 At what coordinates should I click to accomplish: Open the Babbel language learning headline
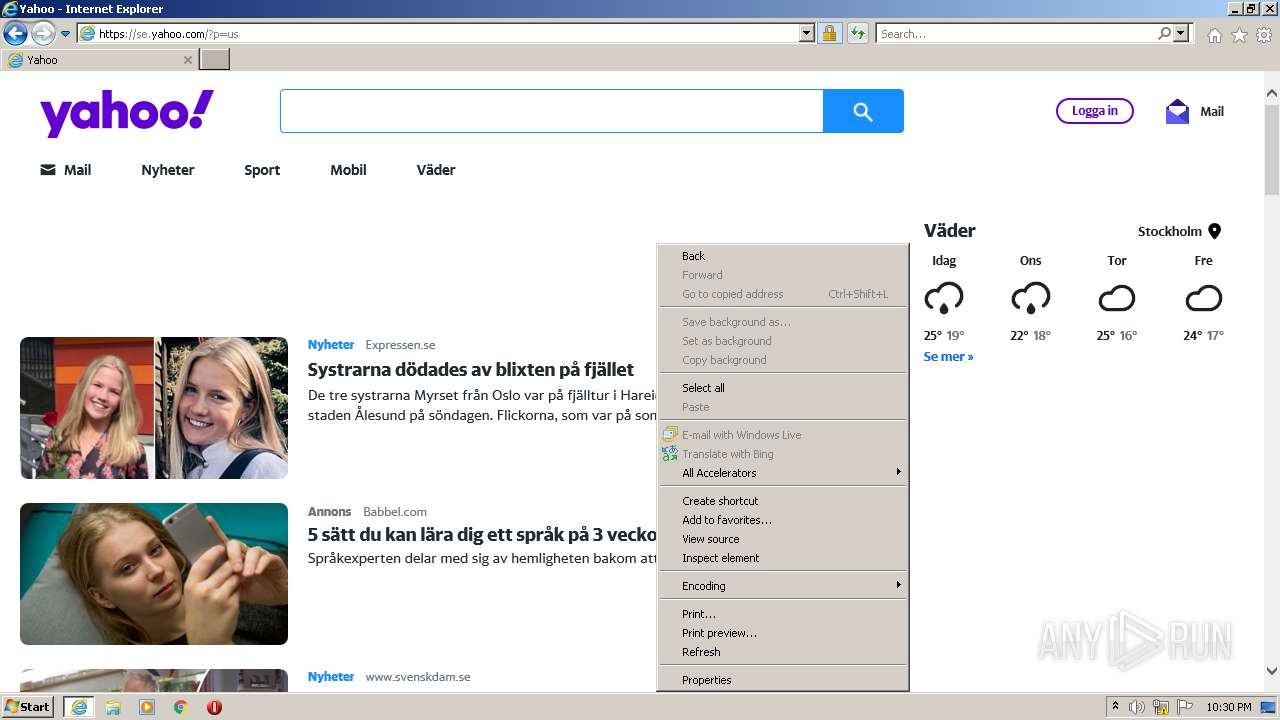[482, 535]
